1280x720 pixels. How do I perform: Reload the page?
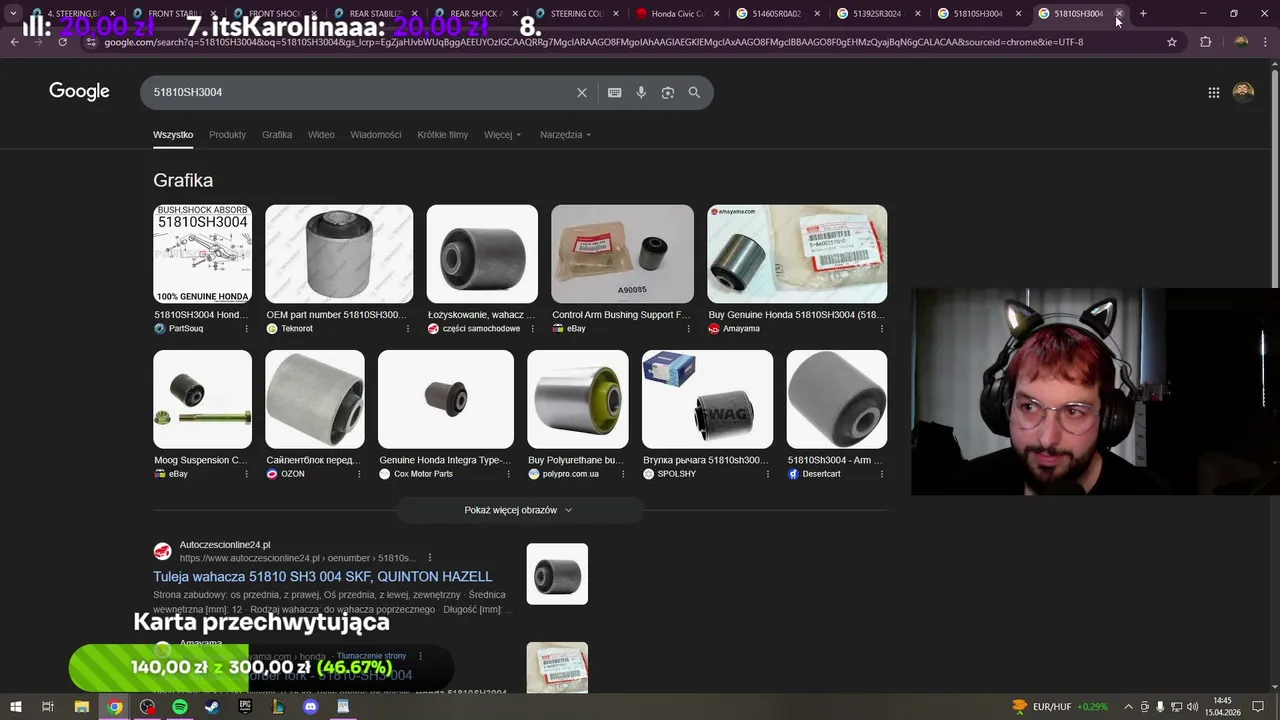(x=62, y=42)
